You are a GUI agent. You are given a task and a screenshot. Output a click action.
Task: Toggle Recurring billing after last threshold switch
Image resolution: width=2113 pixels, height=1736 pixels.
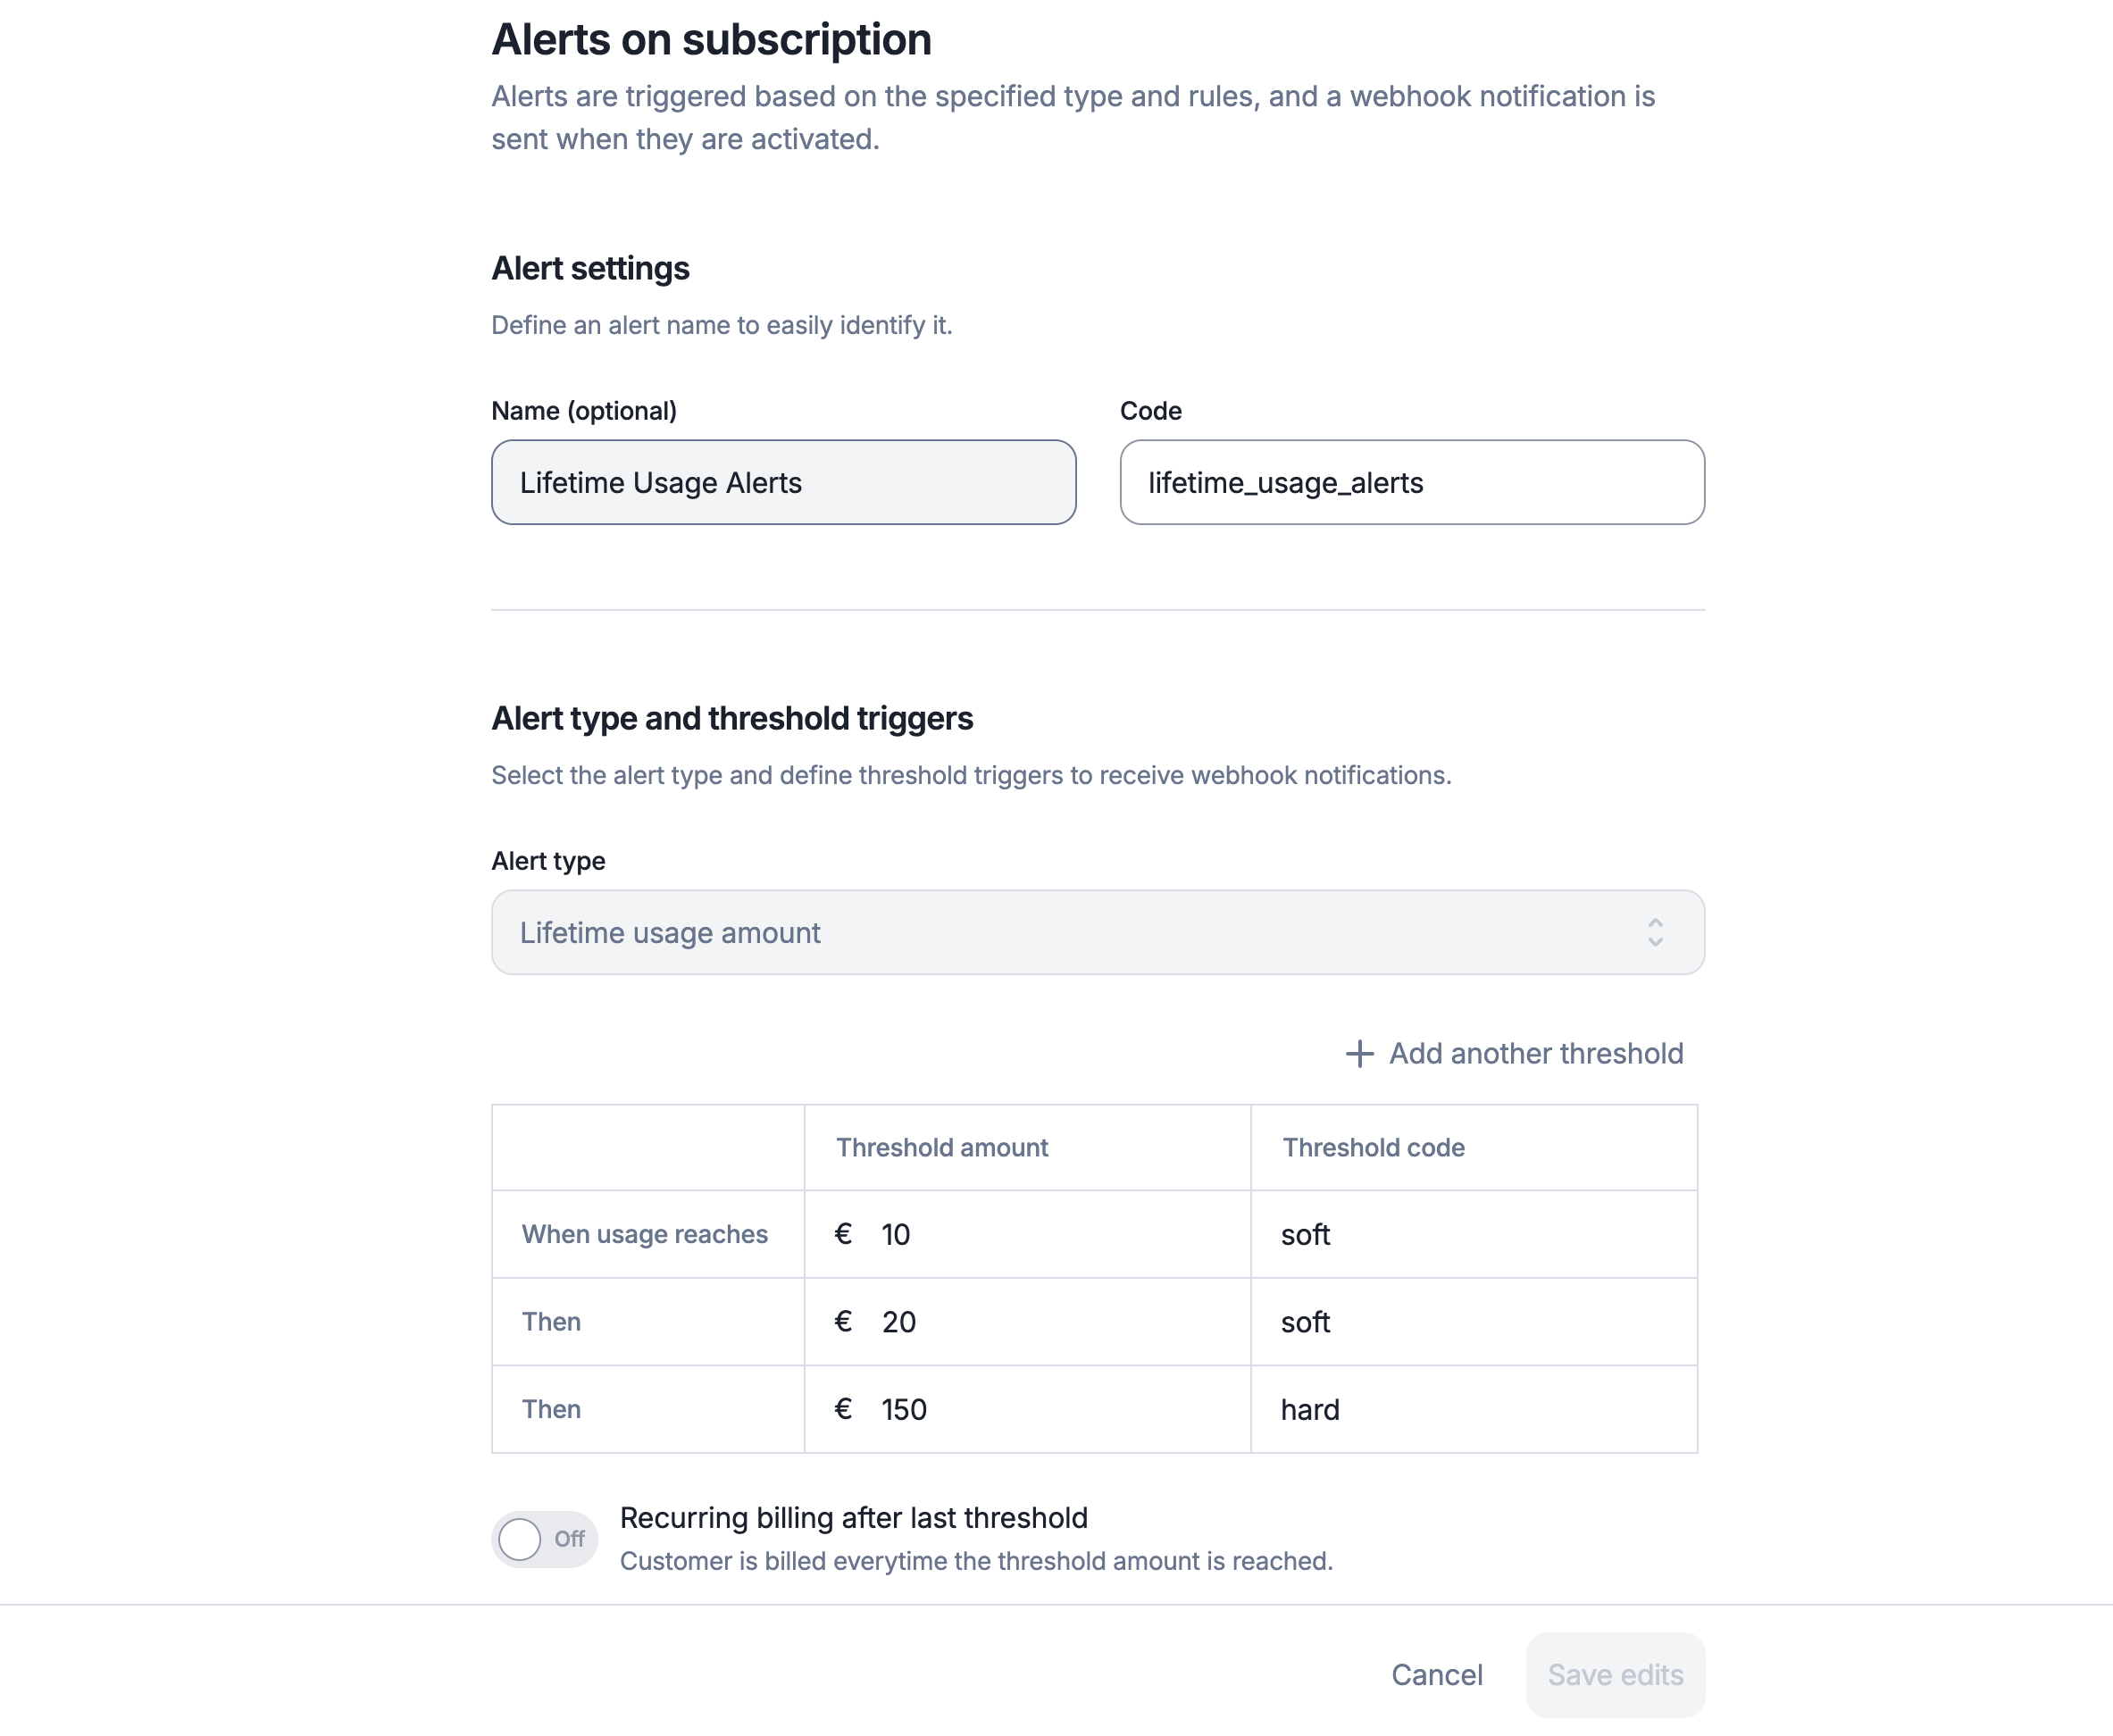tap(544, 1539)
